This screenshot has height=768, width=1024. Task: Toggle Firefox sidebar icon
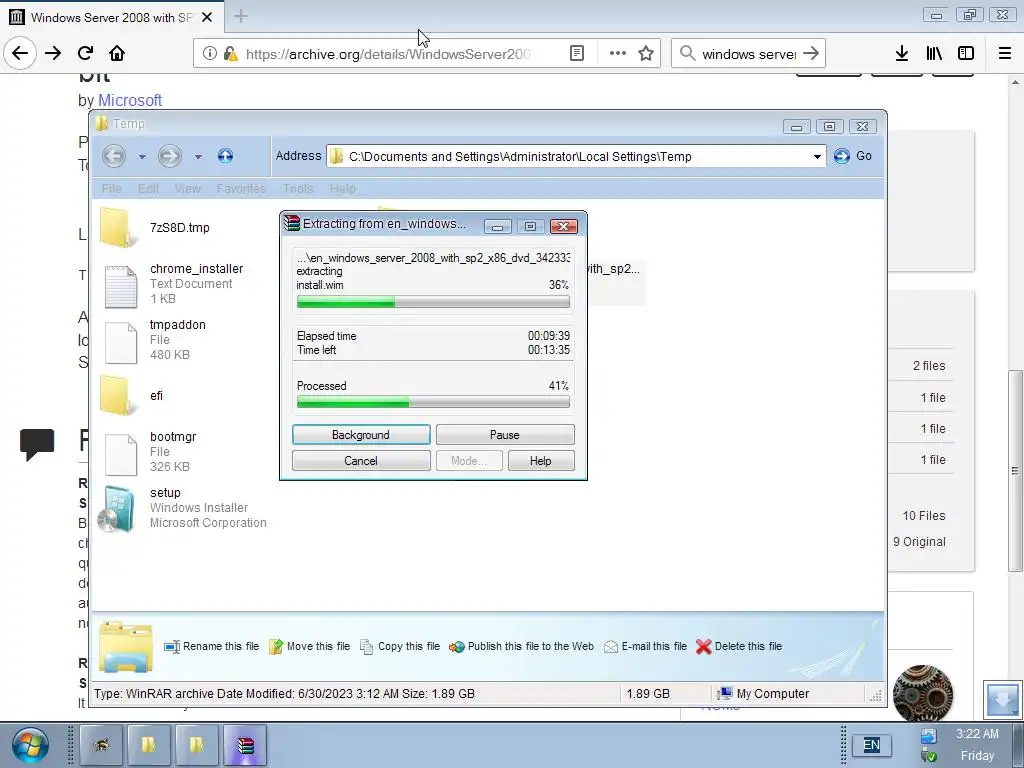coord(966,54)
